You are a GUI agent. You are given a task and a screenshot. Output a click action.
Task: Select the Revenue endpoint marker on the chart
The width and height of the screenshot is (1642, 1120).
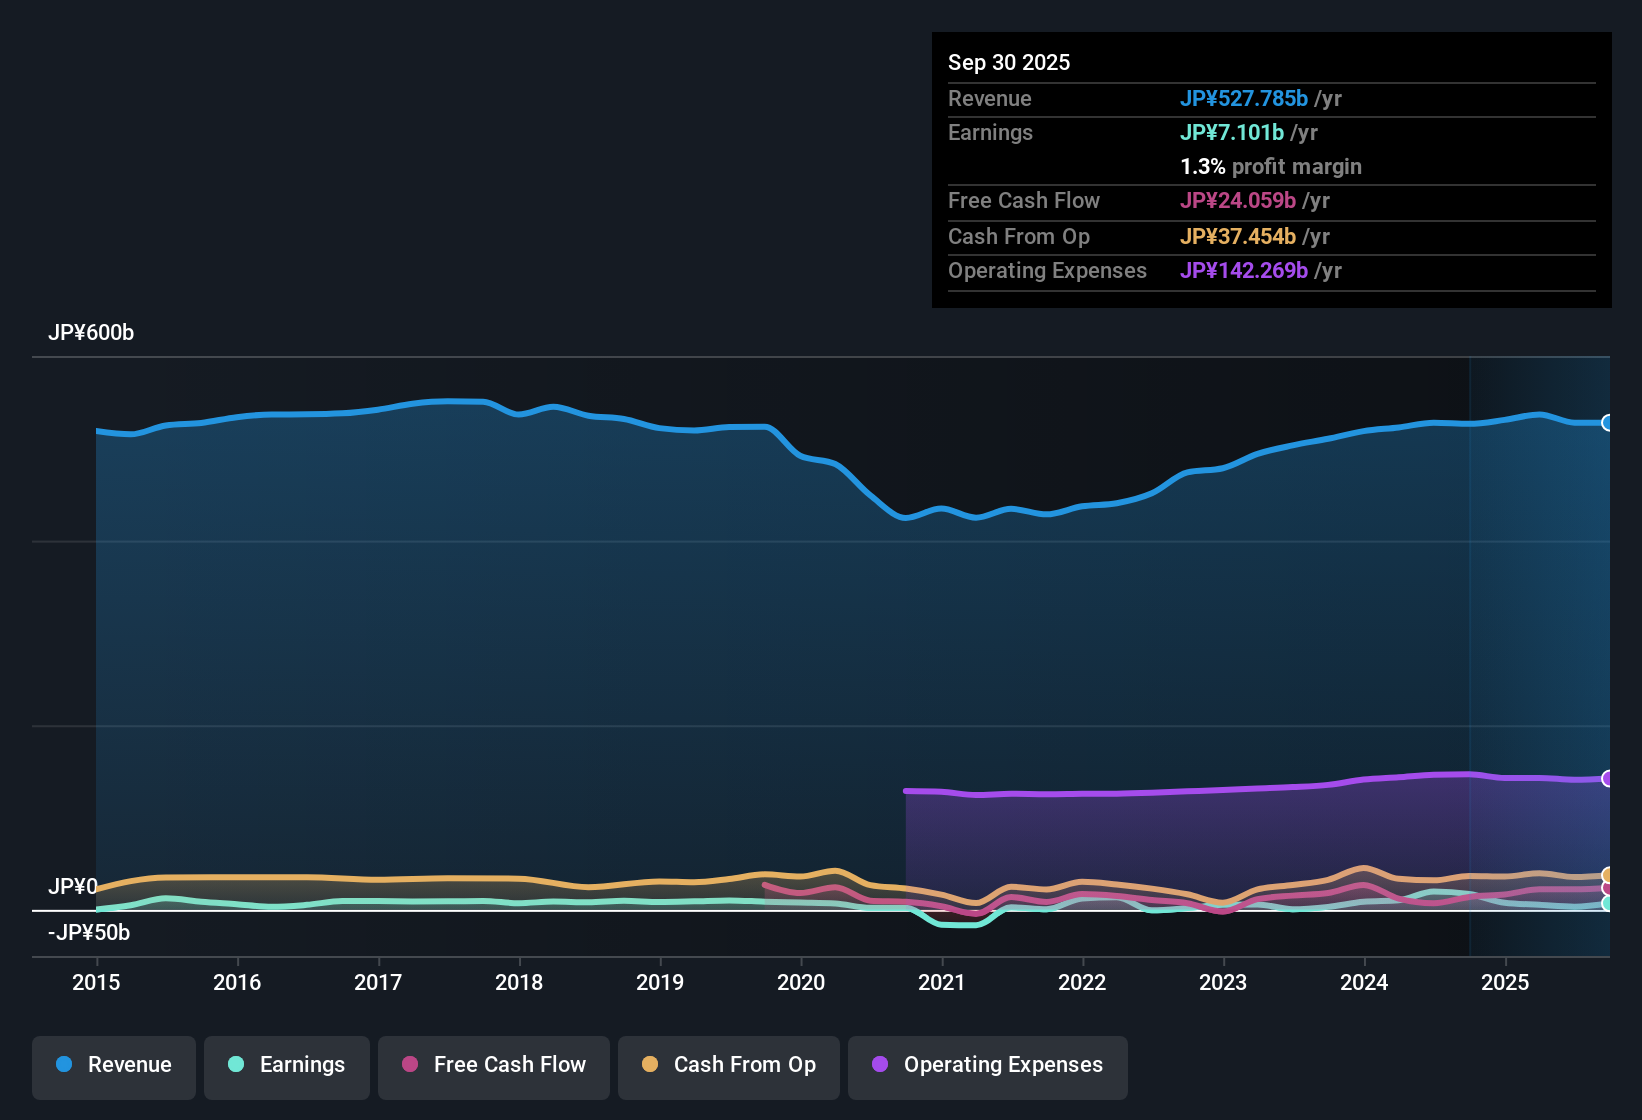tap(1608, 423)
